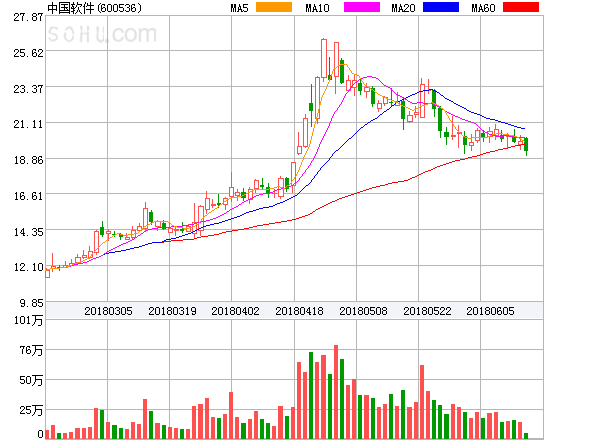600x440 pixels.
Task: Click the orange MA5 legend swatch
Action: [x=274, y=7]
